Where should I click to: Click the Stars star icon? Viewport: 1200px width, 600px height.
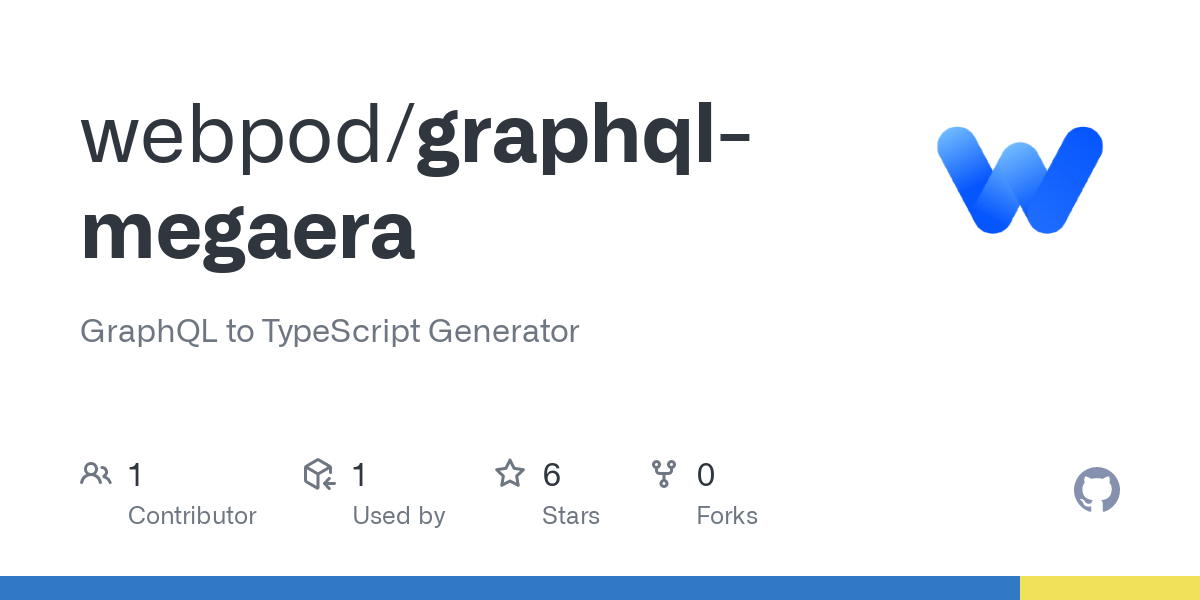pyautogui.click(x=510, y=474)
